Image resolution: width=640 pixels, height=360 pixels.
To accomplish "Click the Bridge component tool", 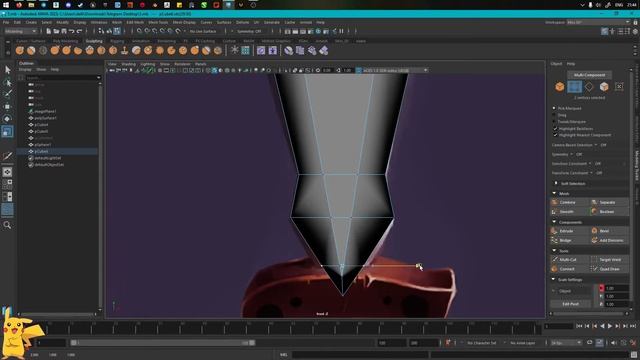I will 570,240.
